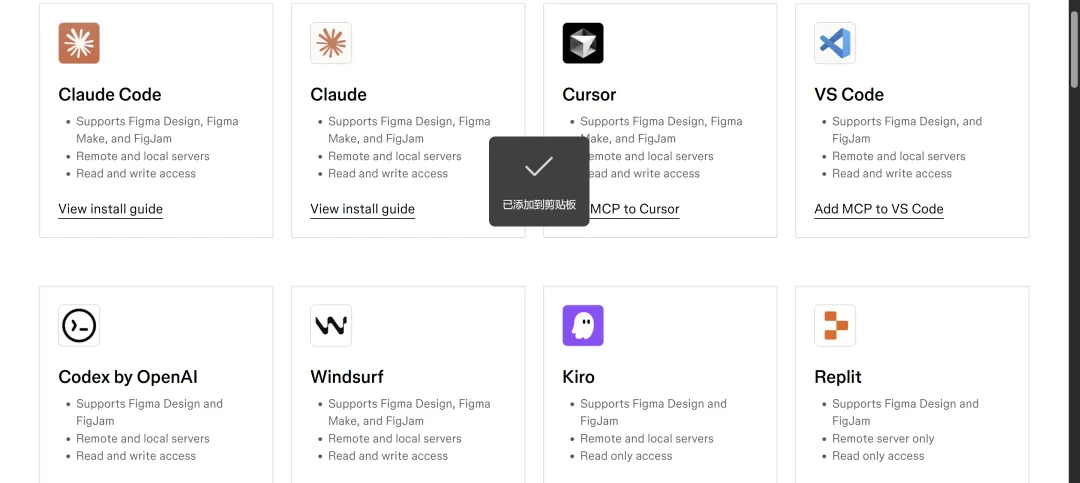Click 'Read and write access' in Claude card
This screenshot has width=1080, height=483.
pyautogui.click(x=388, y=173)
